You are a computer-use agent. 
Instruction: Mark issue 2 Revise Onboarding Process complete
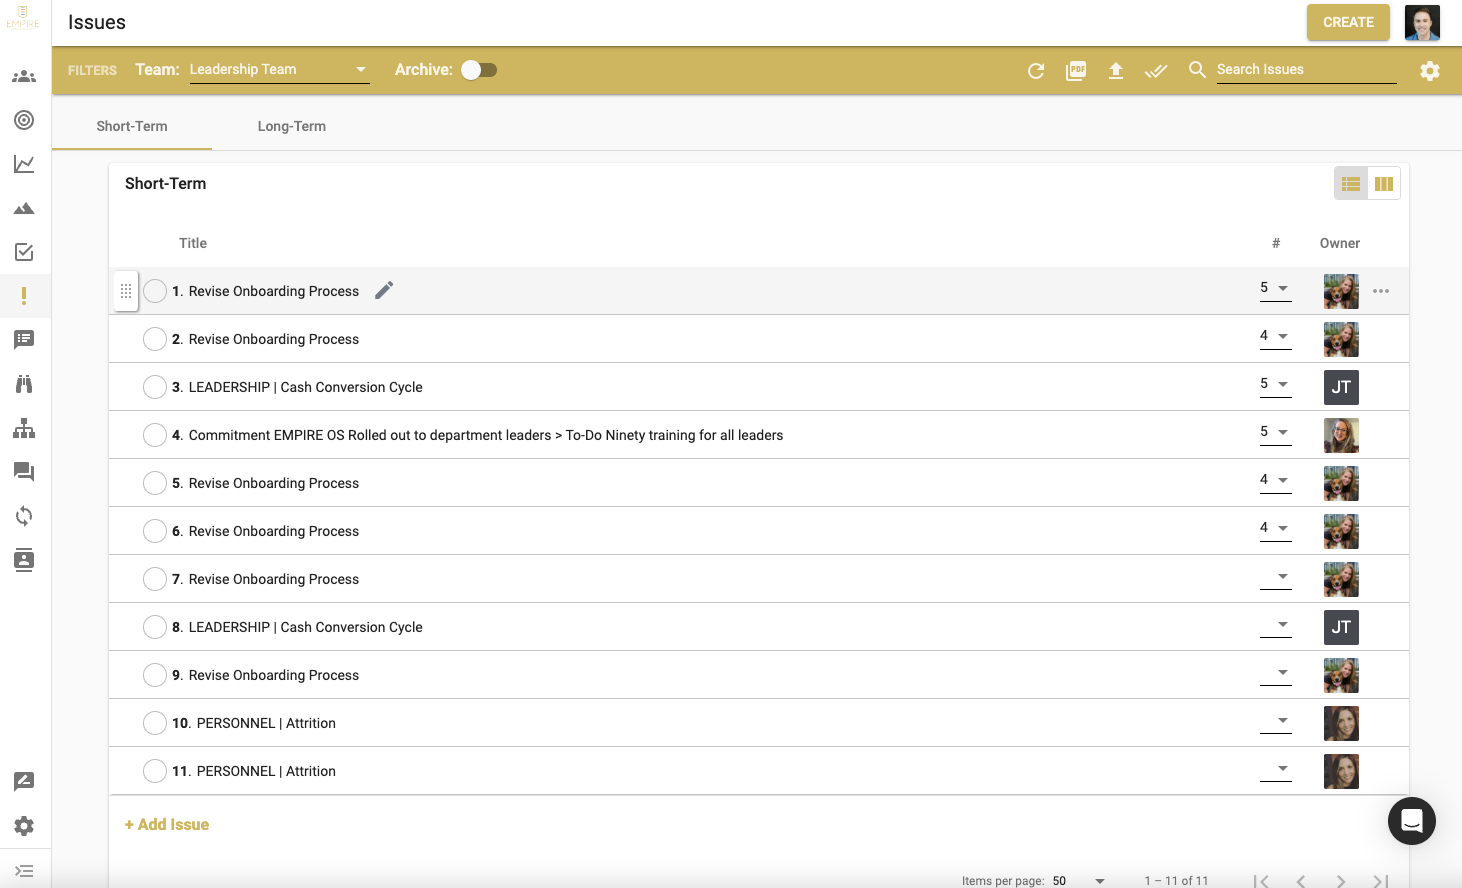155,339
